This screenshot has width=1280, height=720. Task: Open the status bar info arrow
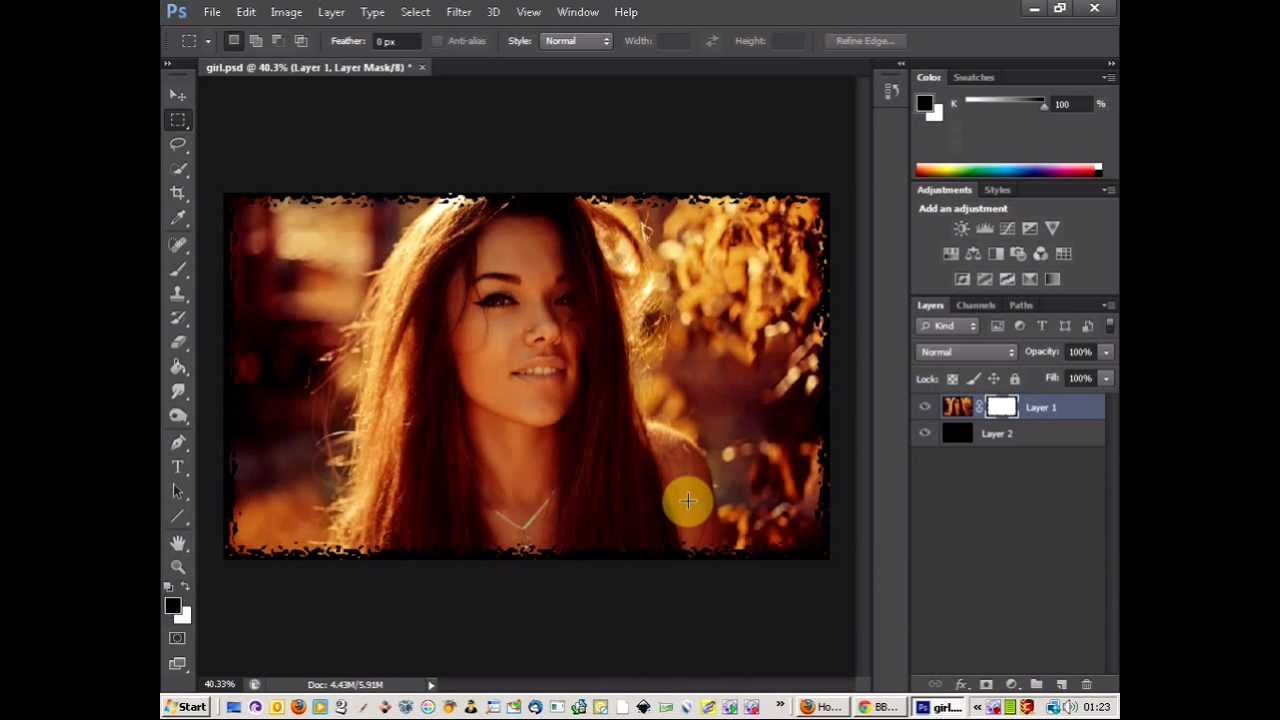coord(431,685)
